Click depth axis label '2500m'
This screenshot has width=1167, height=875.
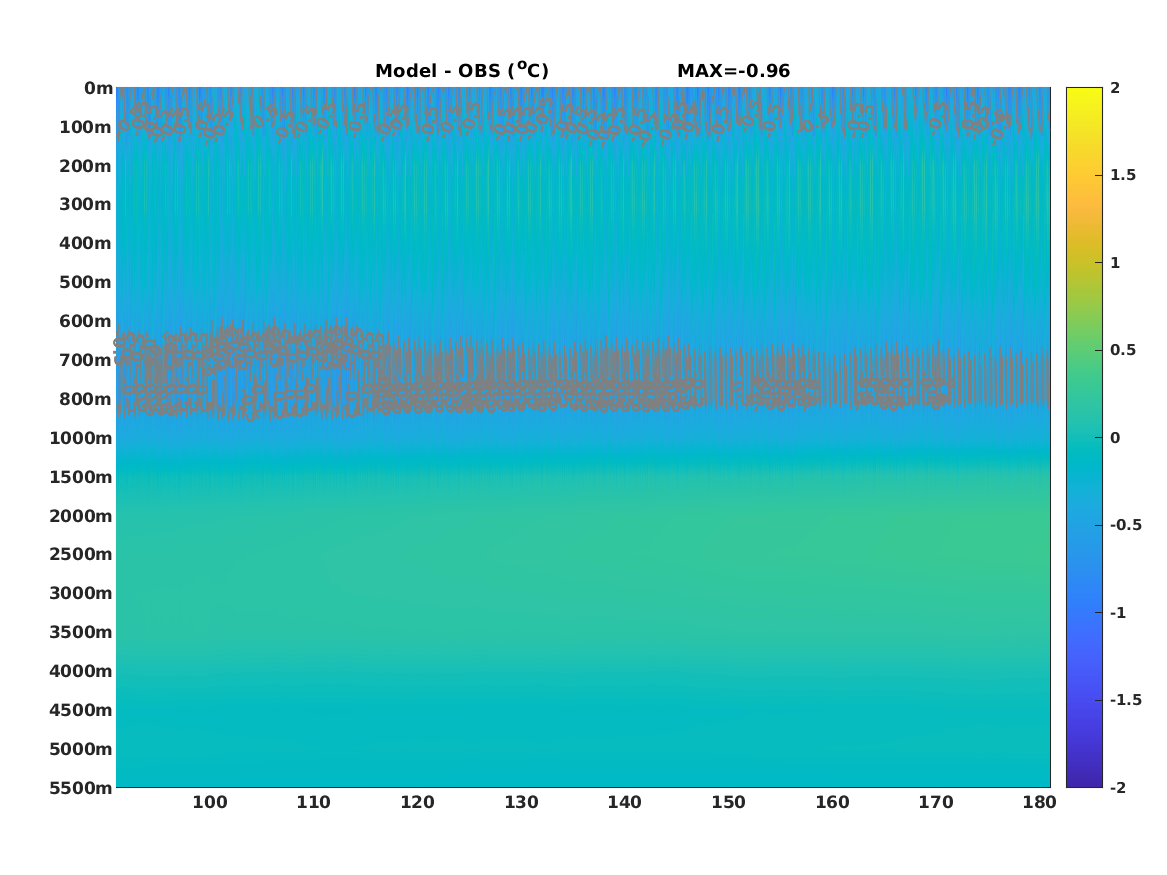click(81, 554)
